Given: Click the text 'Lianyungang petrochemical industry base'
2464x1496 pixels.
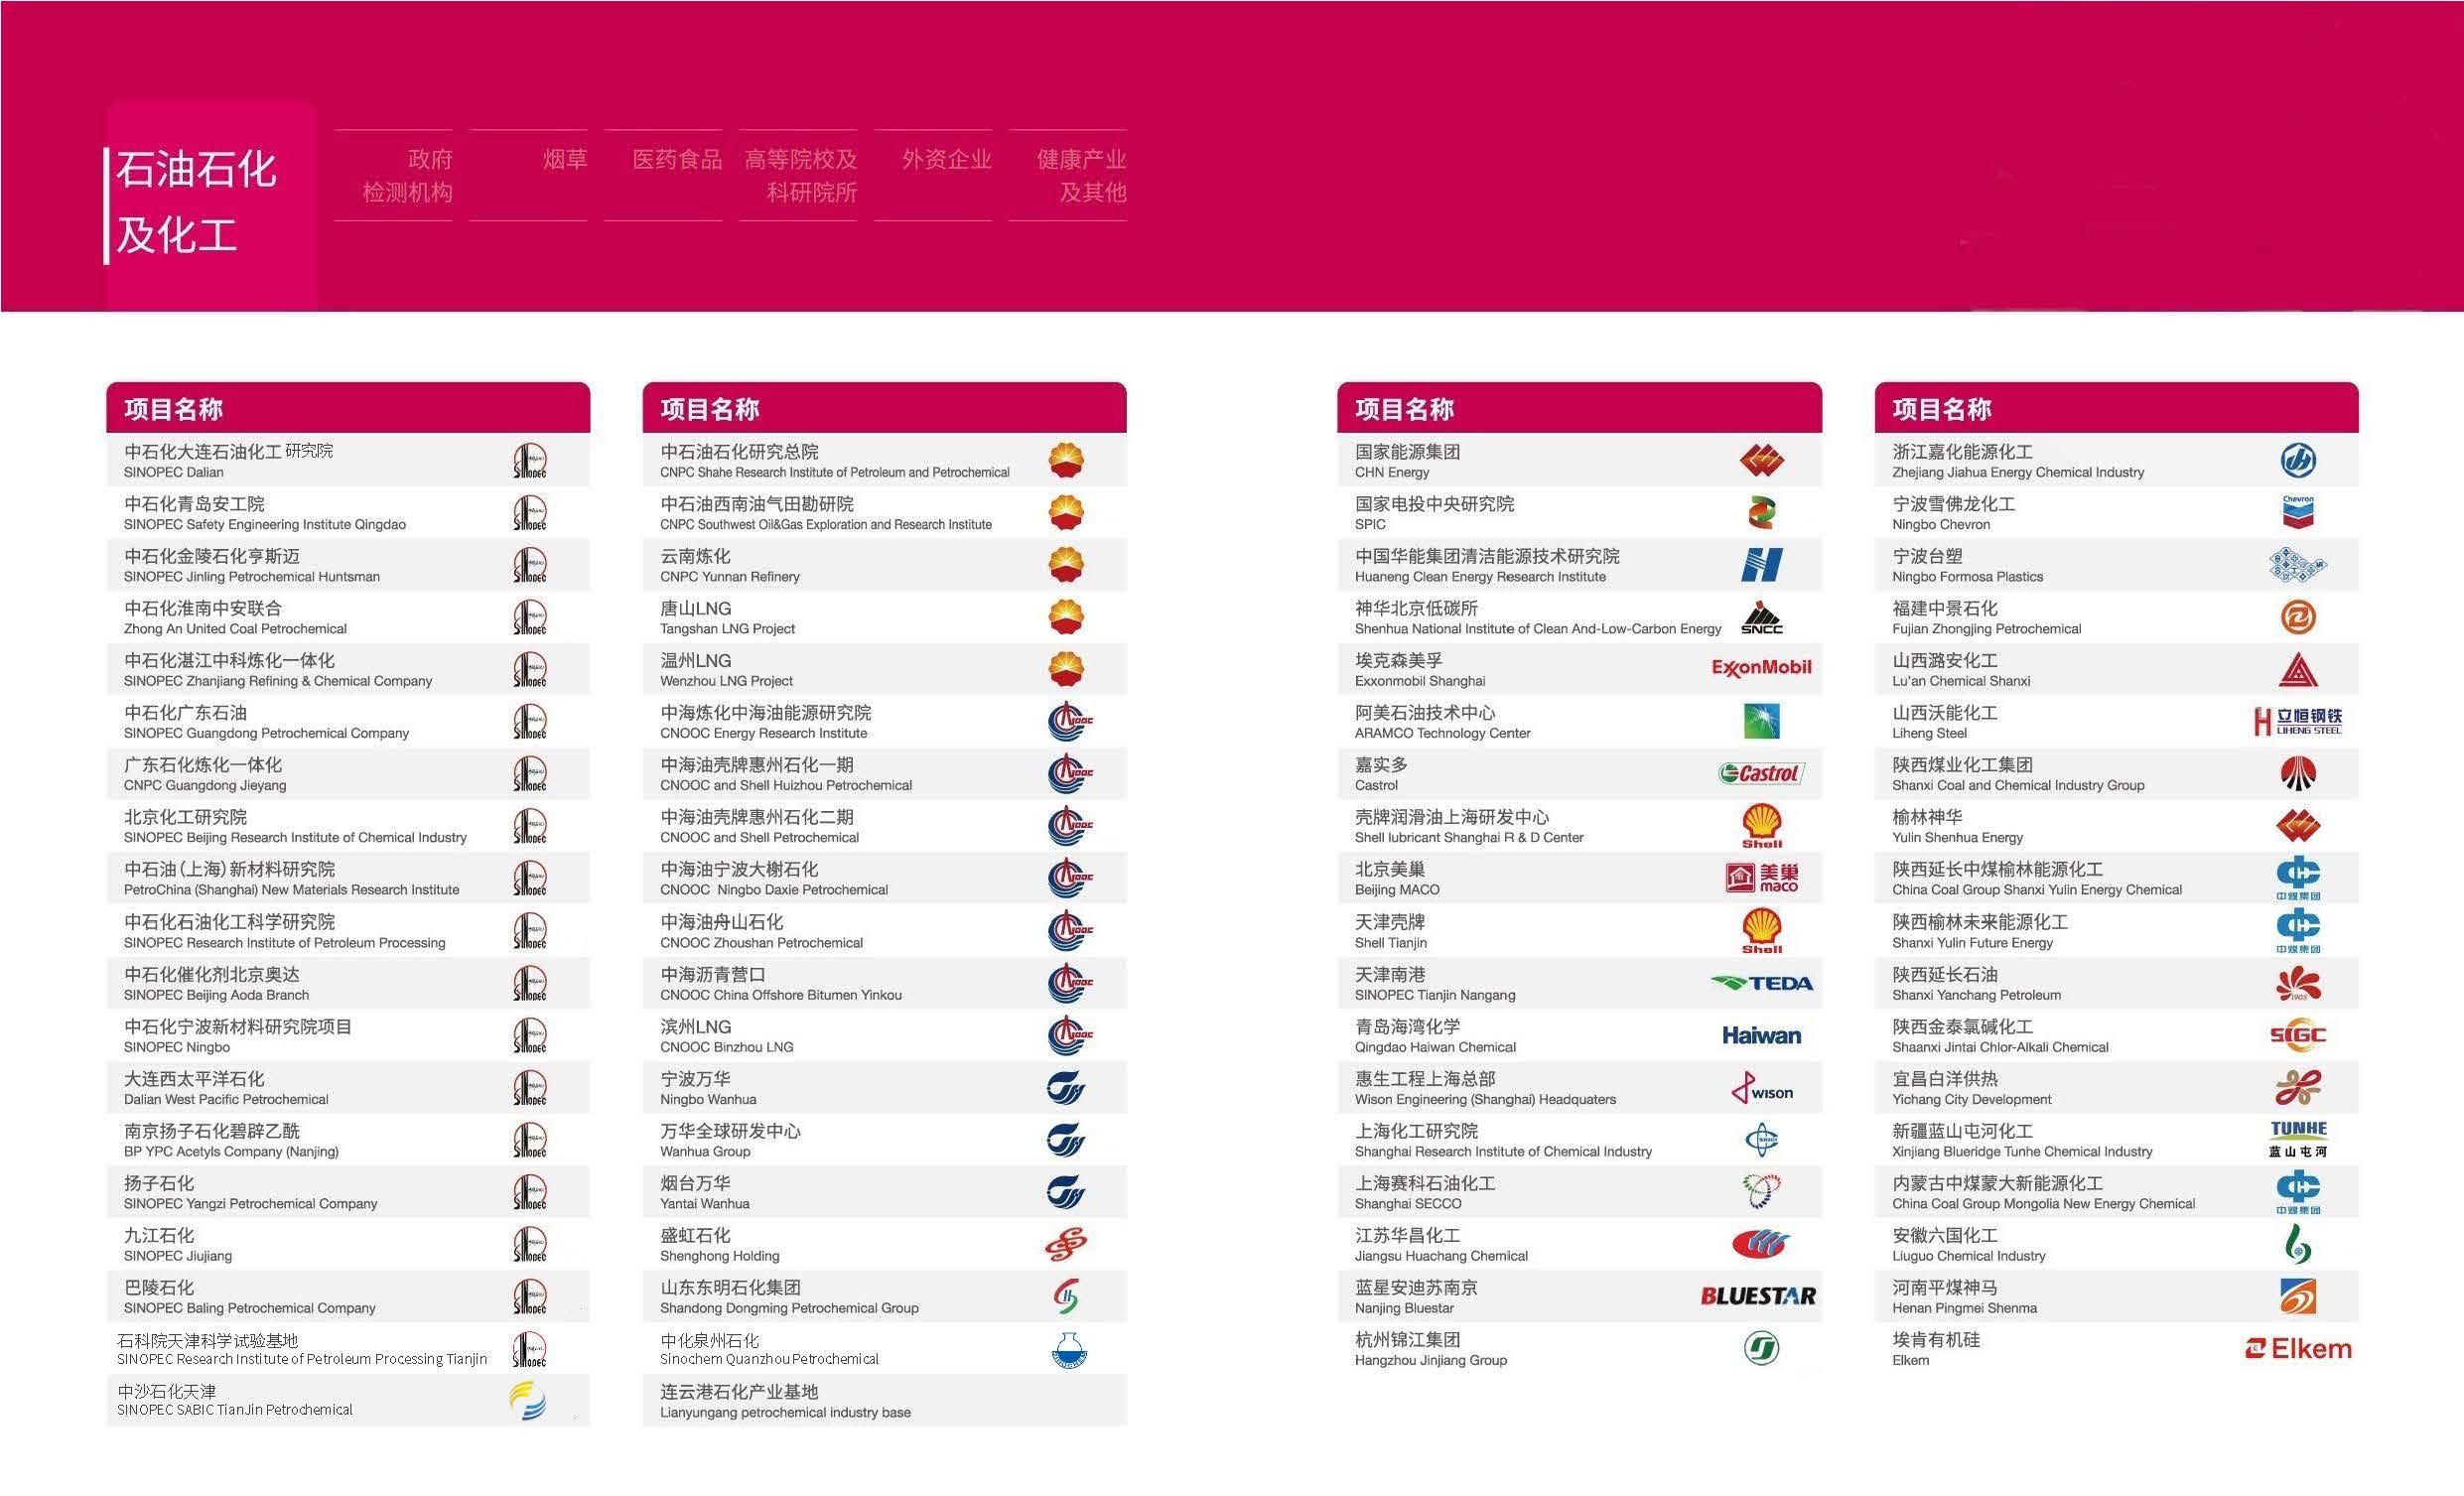Looking at the screenshot, I should tap(785, 1412).
